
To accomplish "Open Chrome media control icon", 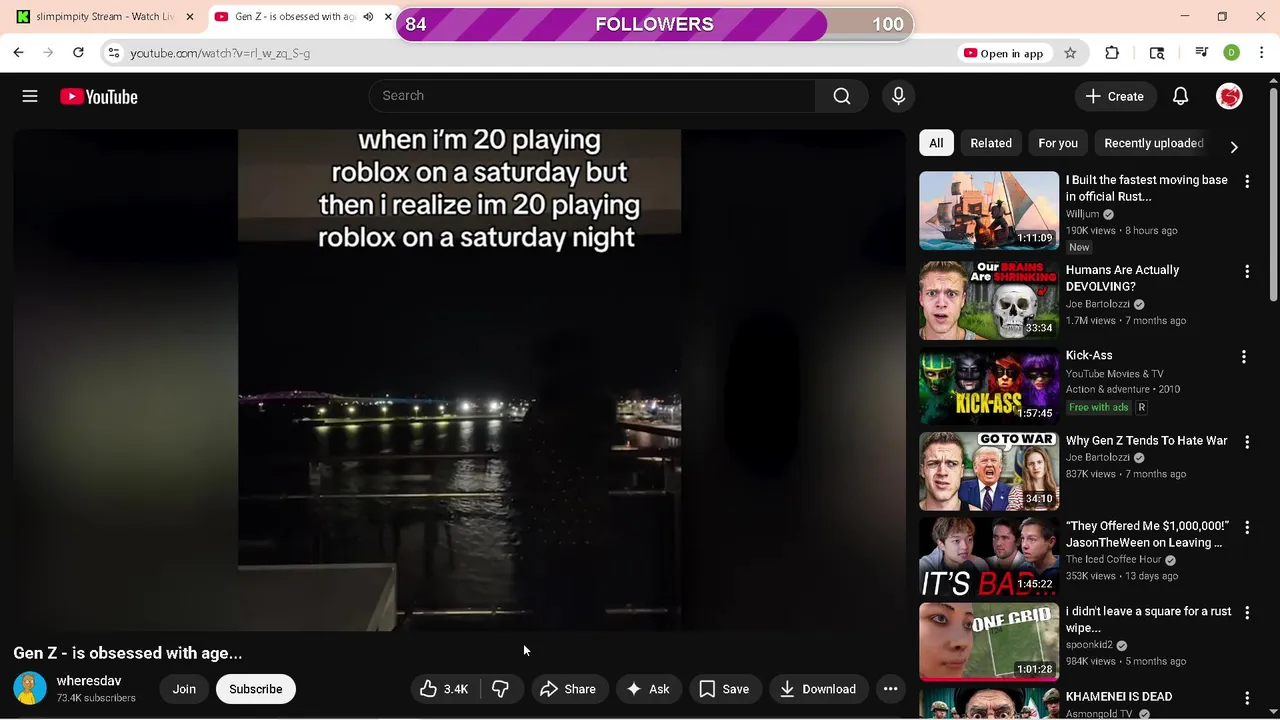I will click(1202, 53).
